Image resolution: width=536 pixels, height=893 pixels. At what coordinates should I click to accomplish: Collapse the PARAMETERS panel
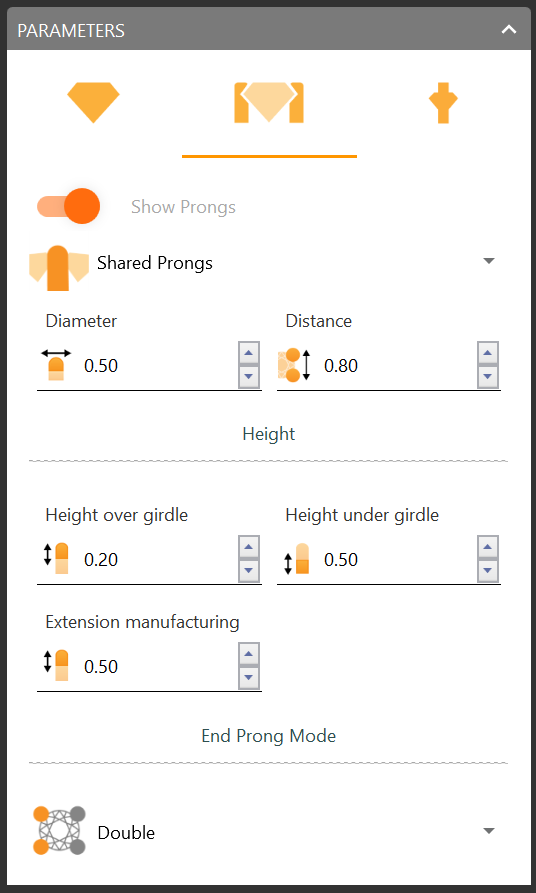(x=509, y=30)
